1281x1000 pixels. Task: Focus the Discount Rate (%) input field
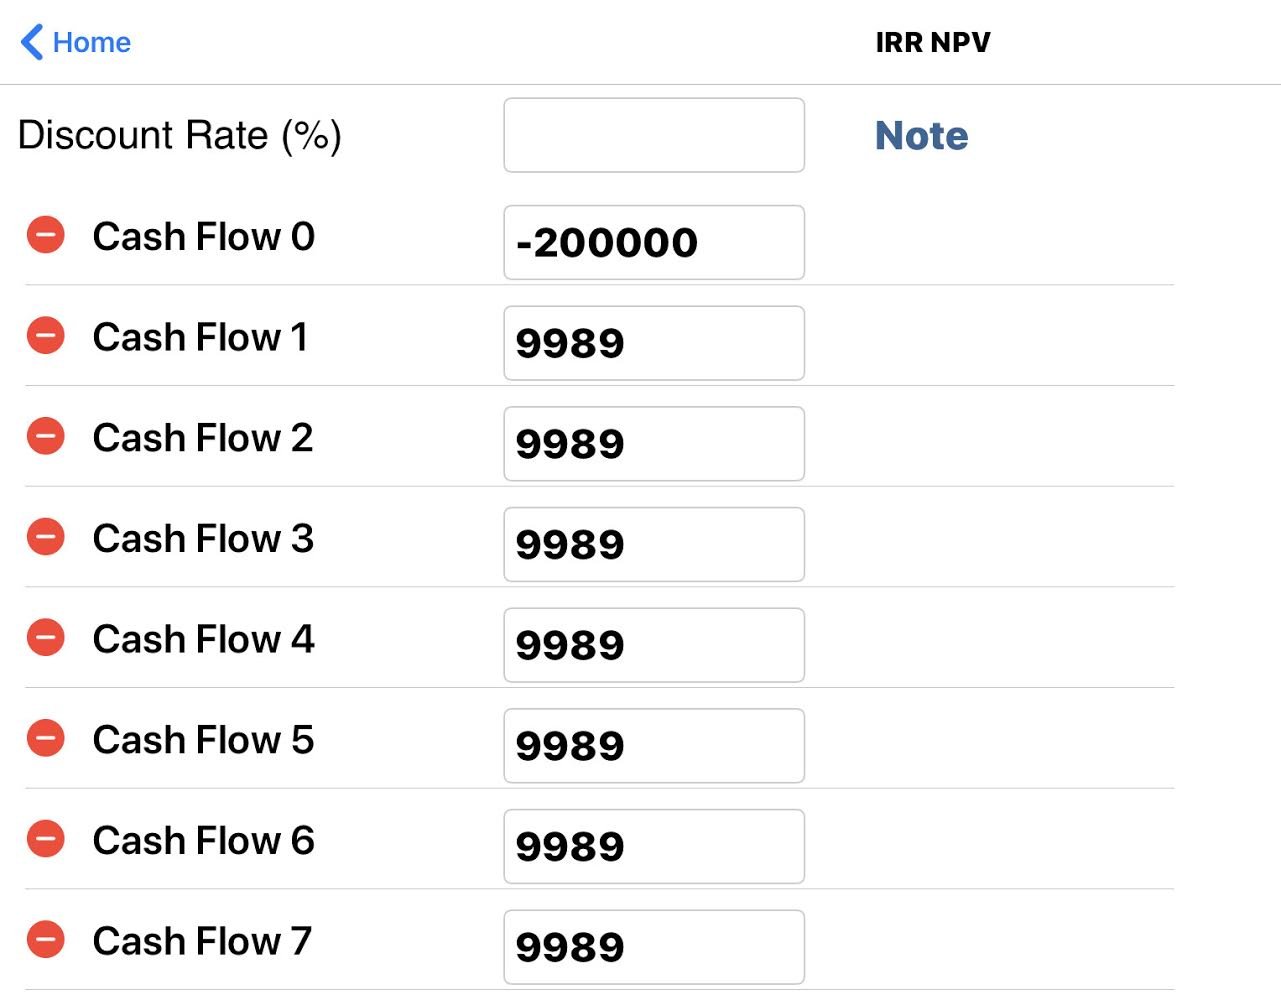(x=654, y=135)
